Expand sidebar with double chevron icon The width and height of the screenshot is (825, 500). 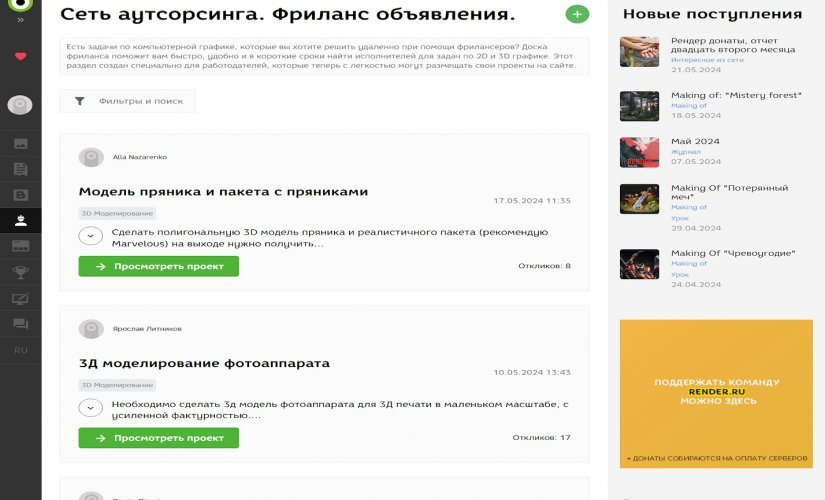click(x=21, y=20)
